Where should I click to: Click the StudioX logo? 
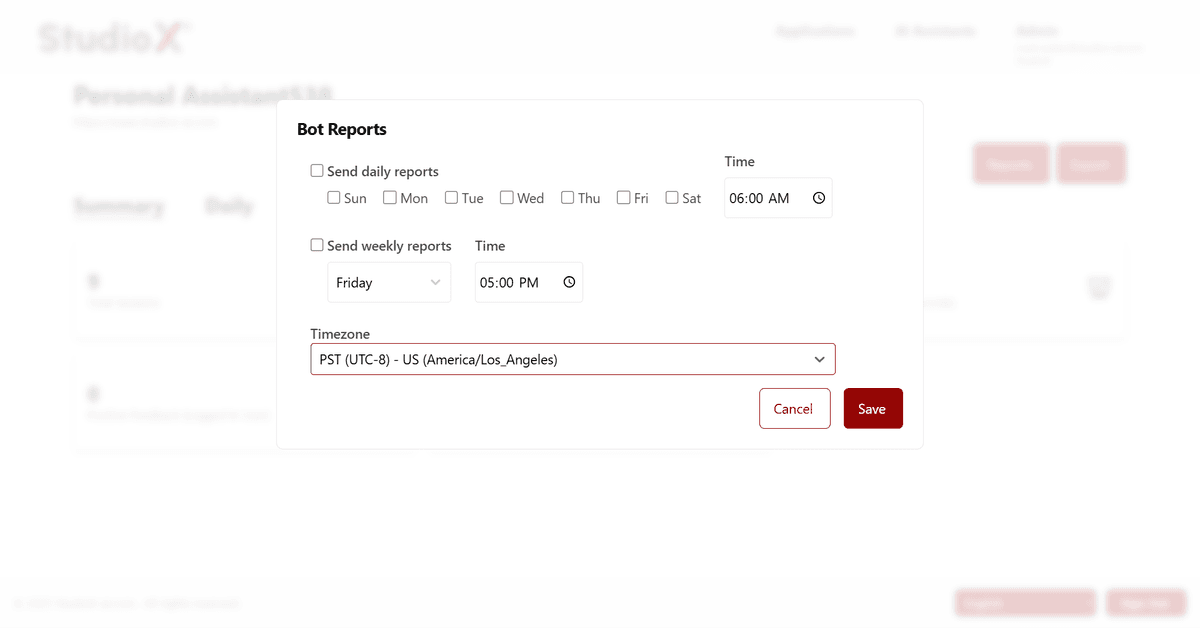point(110,36)
